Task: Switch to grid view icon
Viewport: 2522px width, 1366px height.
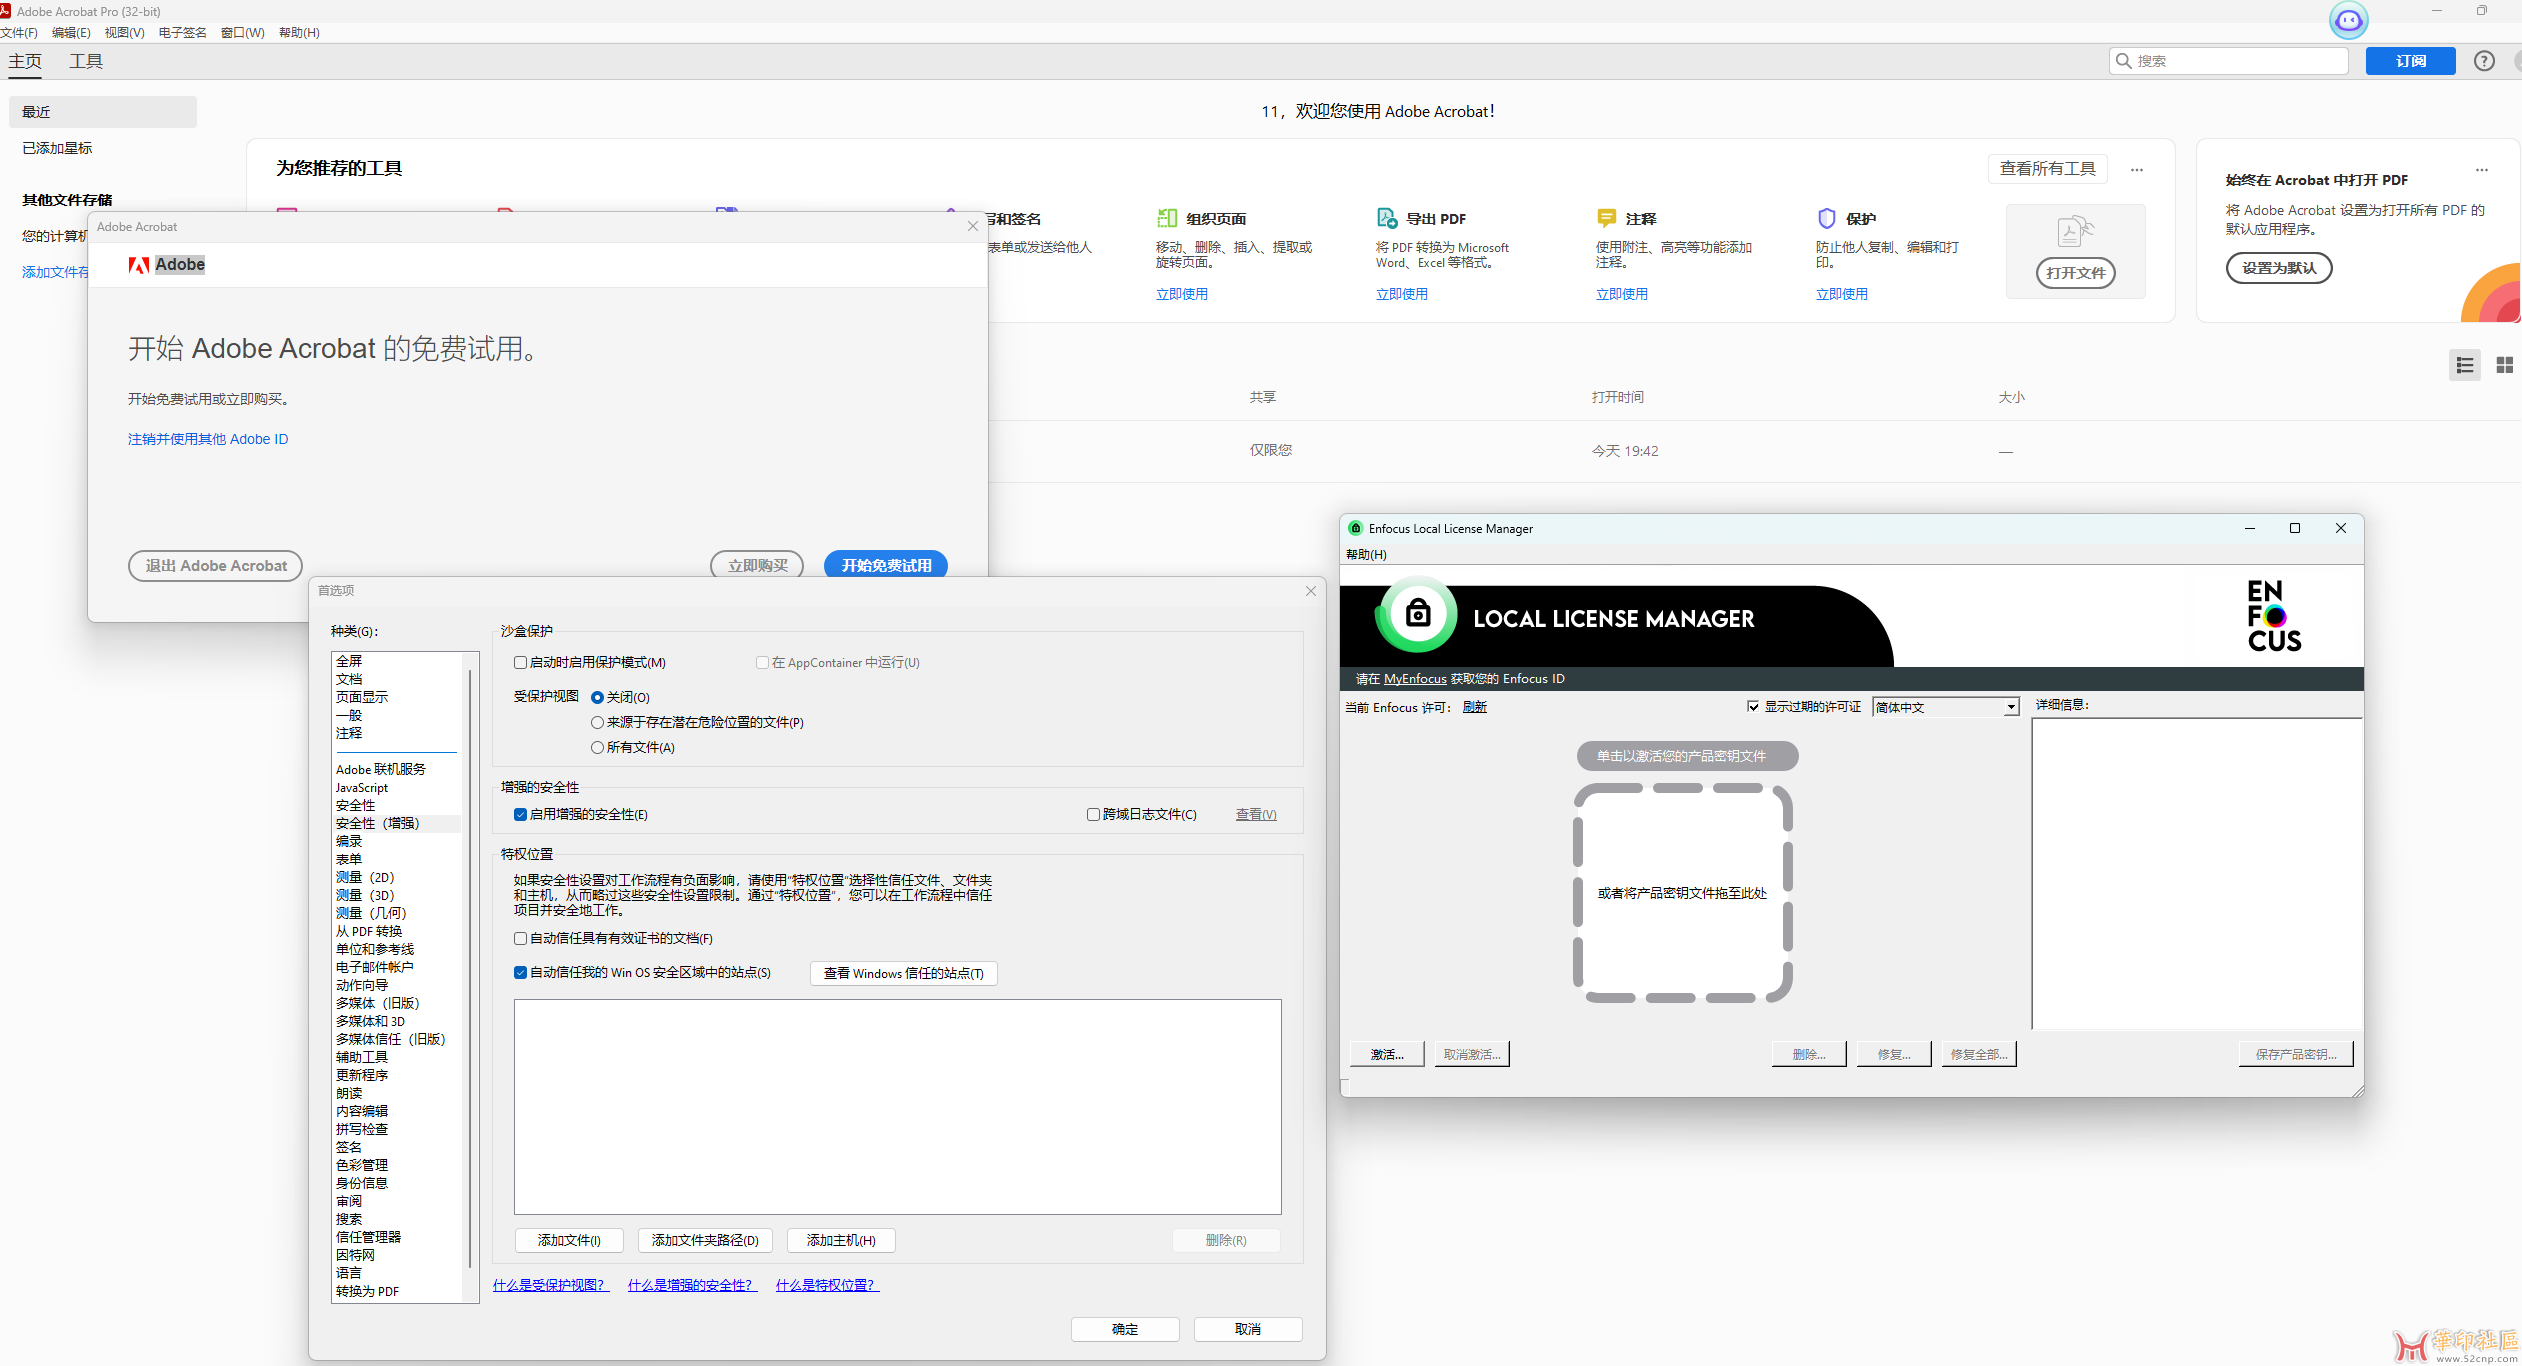Action: tap(2505, 365)
